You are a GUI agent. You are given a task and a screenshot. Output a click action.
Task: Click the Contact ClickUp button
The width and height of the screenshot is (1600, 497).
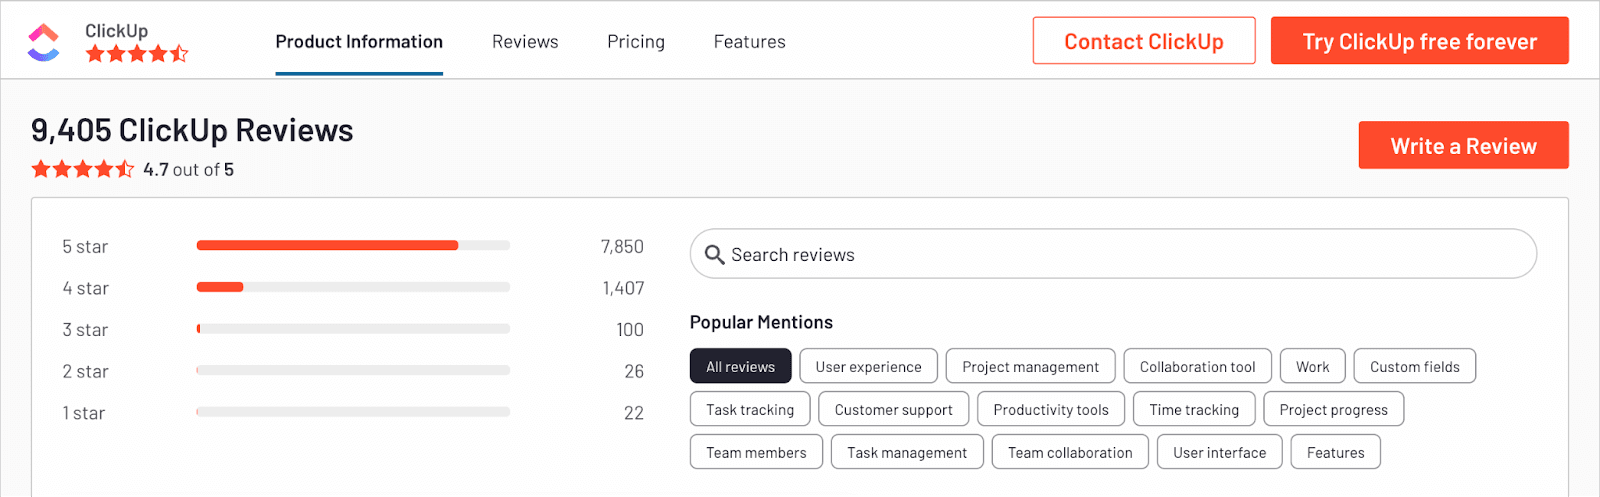pos(1144,41)
